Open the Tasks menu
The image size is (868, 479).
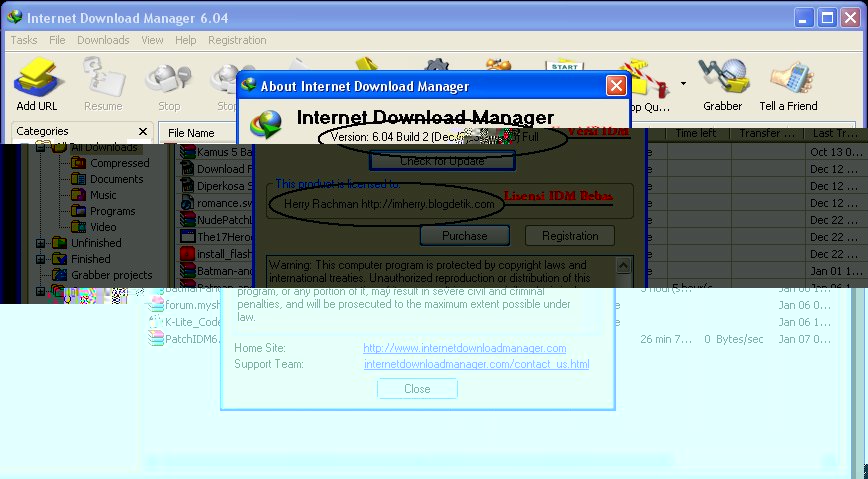24,40
